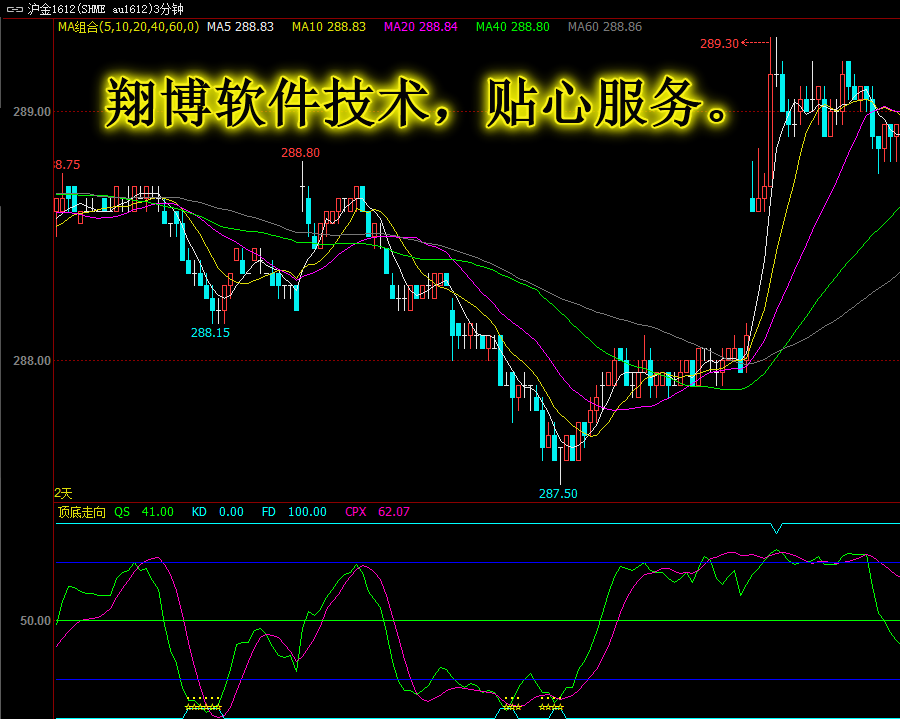
Task: Click the 287.50 lowest price label
Action: [x=558, y=493]
